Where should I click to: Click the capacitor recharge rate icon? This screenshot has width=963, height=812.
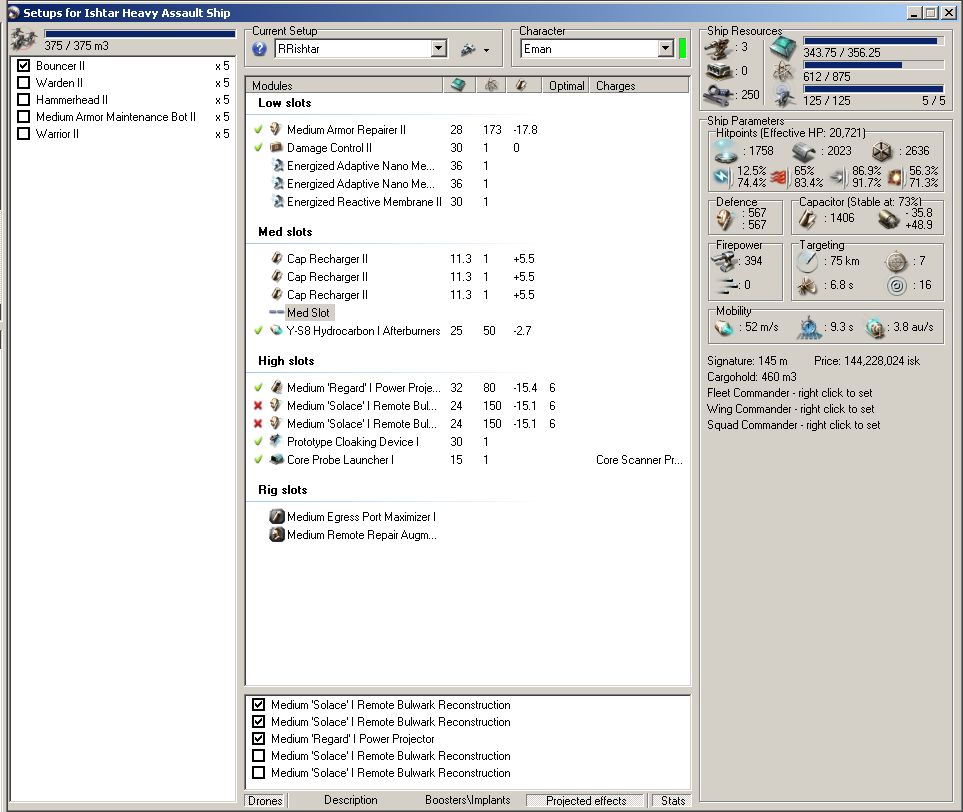point(889,219)
